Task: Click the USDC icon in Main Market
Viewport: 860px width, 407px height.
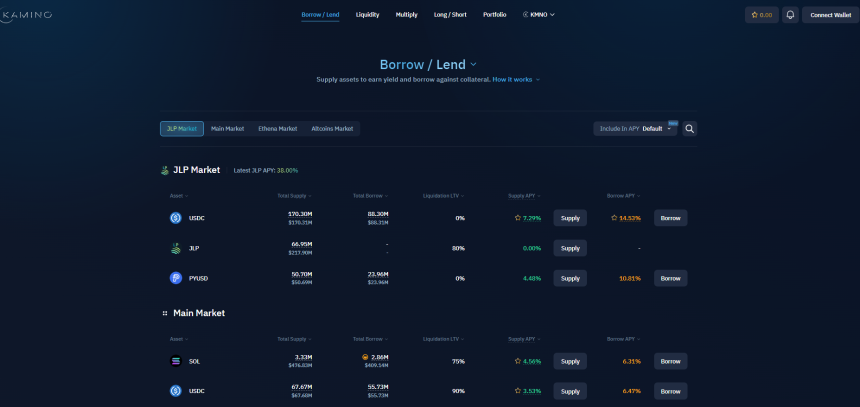Action: (176, 391)
